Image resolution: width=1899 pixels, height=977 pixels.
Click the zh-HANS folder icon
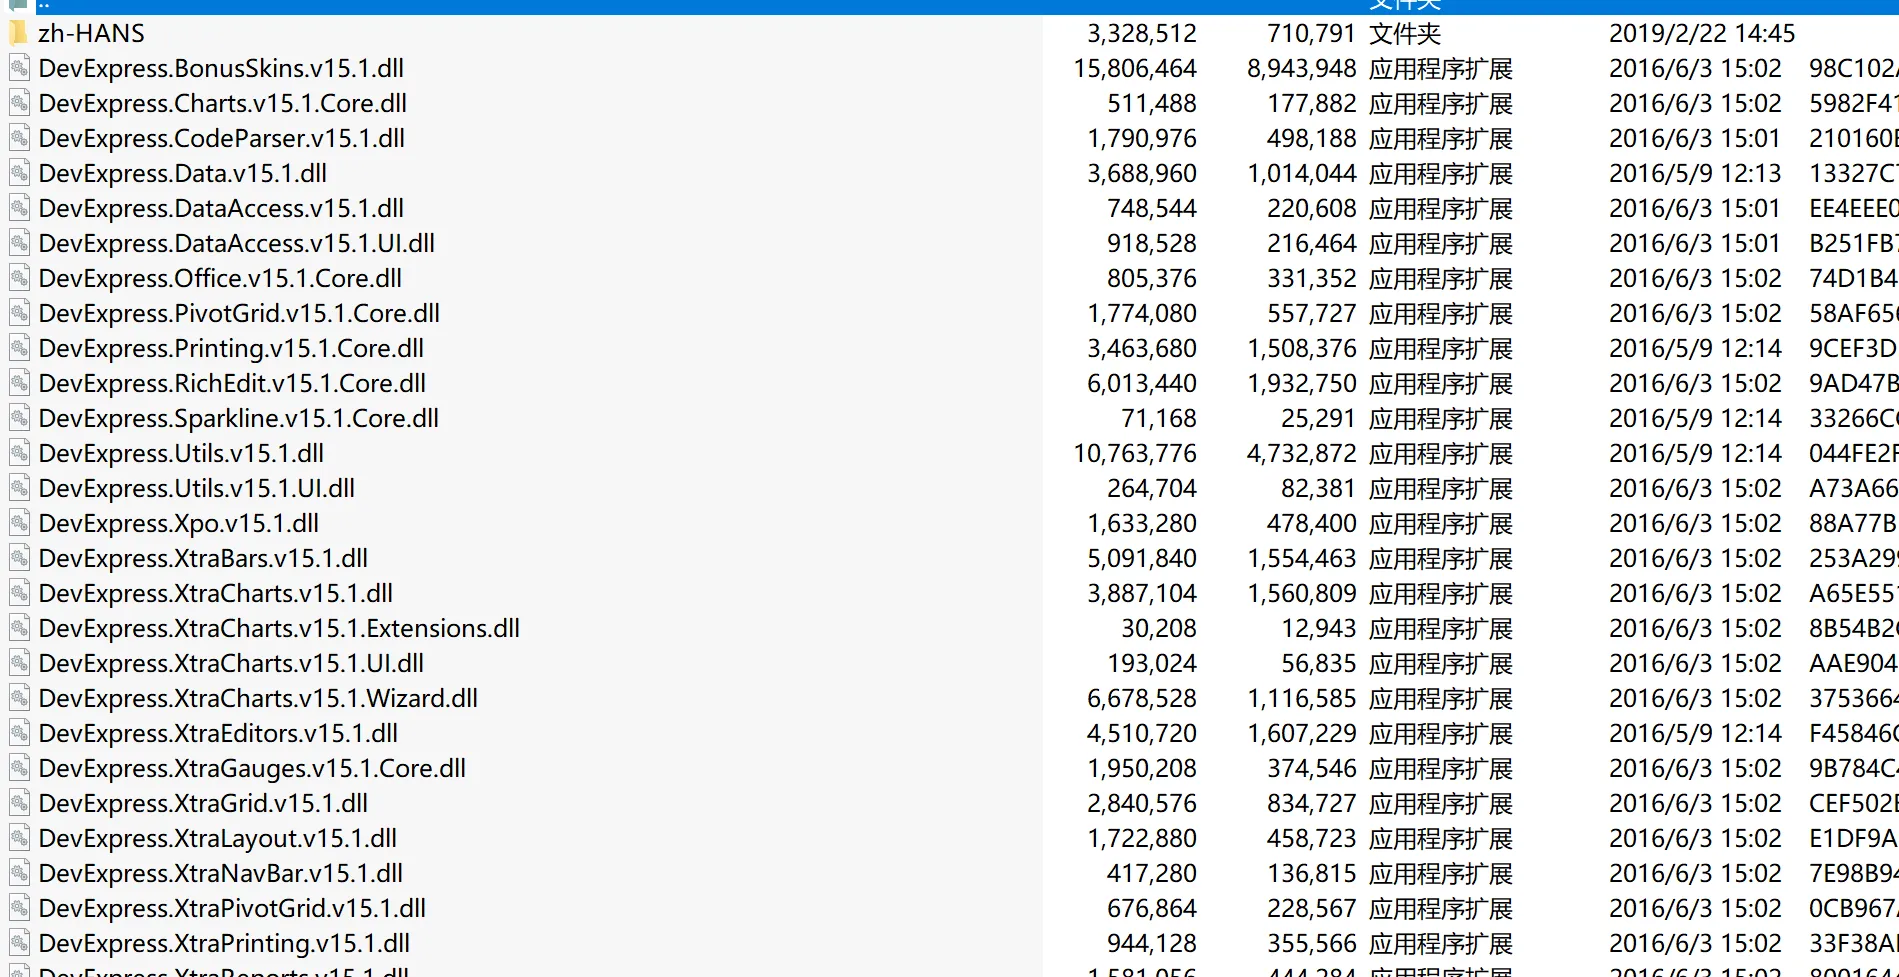(x=18, y=34)
